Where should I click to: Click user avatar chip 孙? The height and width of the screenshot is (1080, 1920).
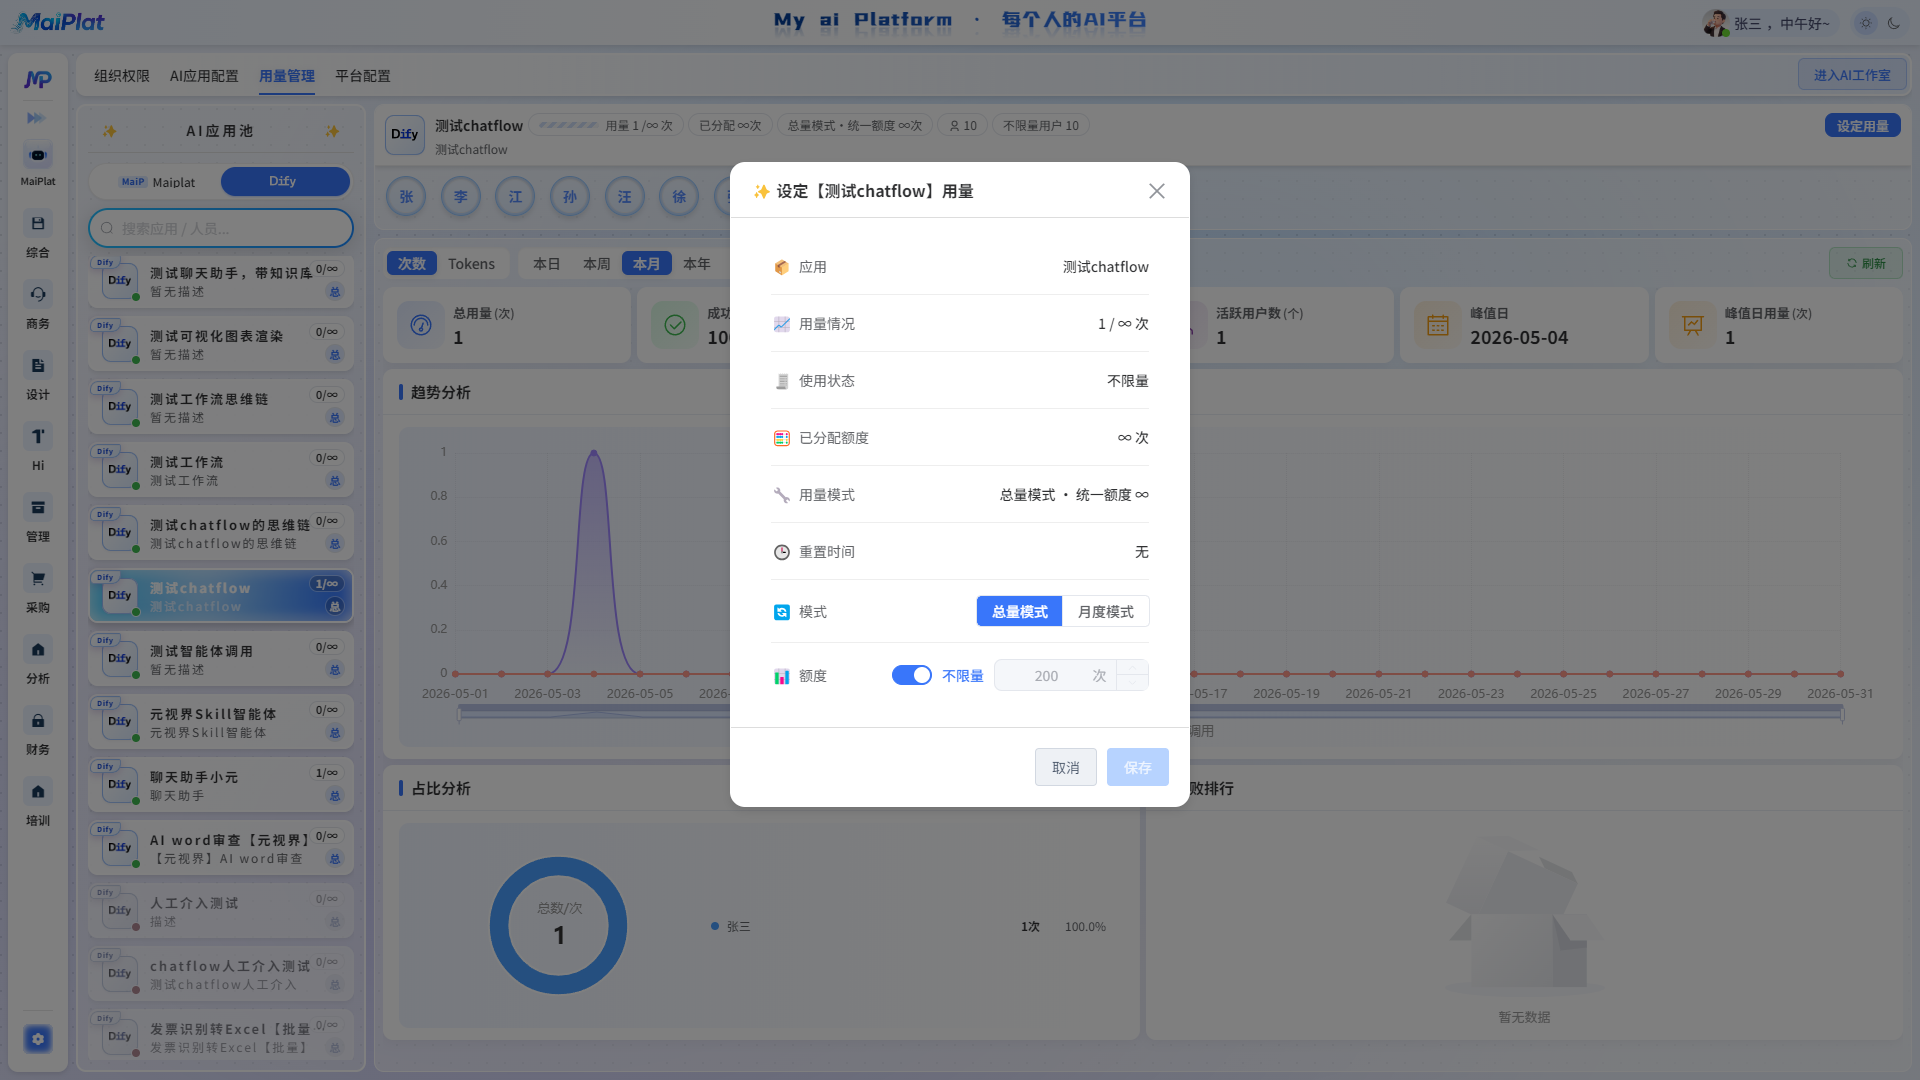[570, 197]
